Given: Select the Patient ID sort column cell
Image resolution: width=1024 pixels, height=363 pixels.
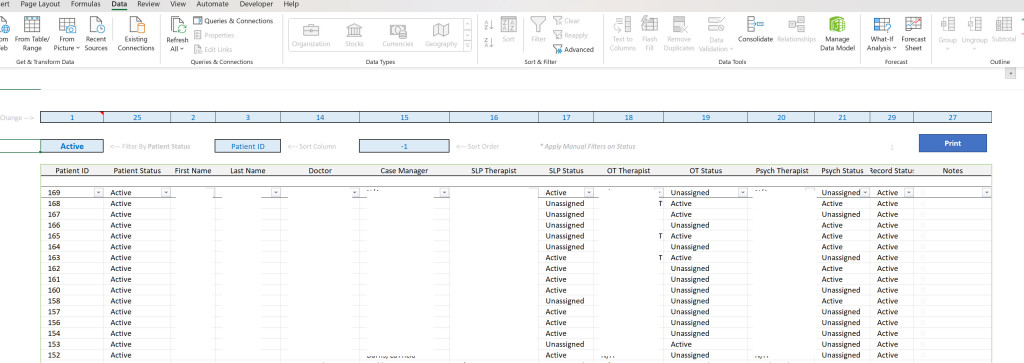Looking at the screenshot, I should coord(248,146).
